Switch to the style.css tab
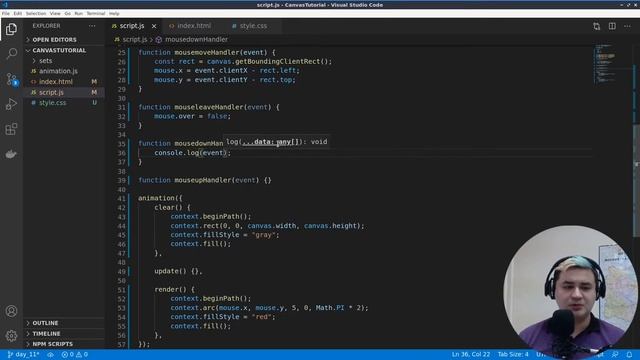 pyautogui.click(x=253, y=26)
